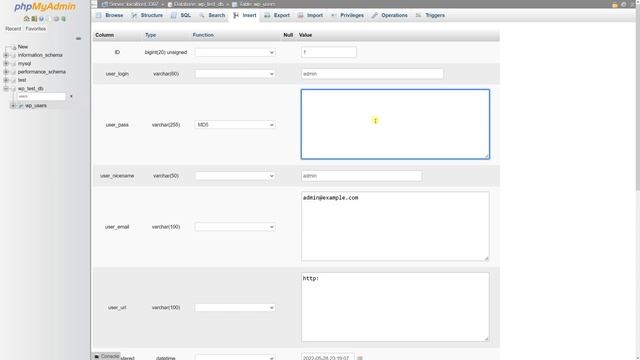This screenshot has width=640, height=360.
Task: Select the Insert tab
Action: tap(245, 15)
